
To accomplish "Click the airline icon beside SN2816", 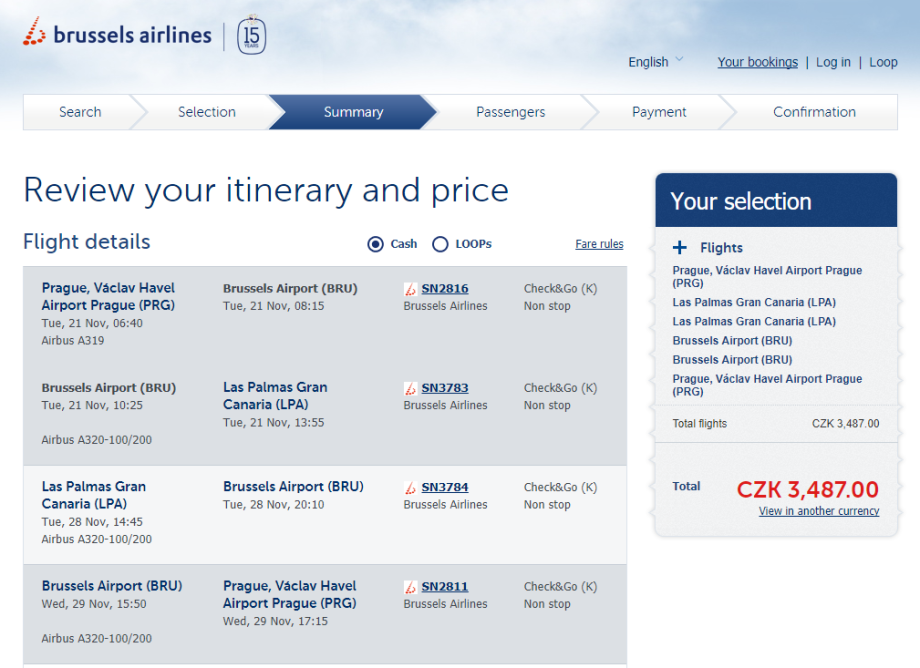I will [x=410, y=289].
